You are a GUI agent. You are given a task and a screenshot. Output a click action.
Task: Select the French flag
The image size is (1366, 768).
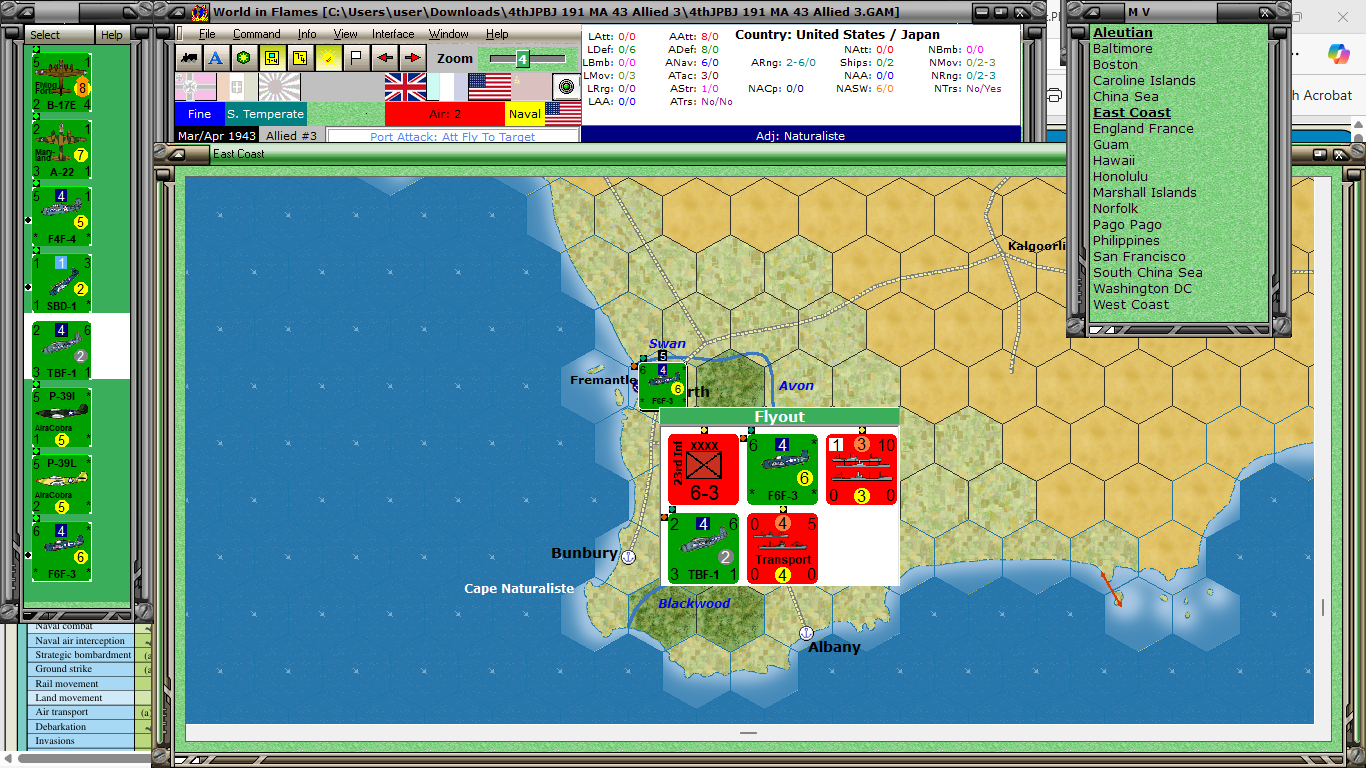click(x=447, y=87)
